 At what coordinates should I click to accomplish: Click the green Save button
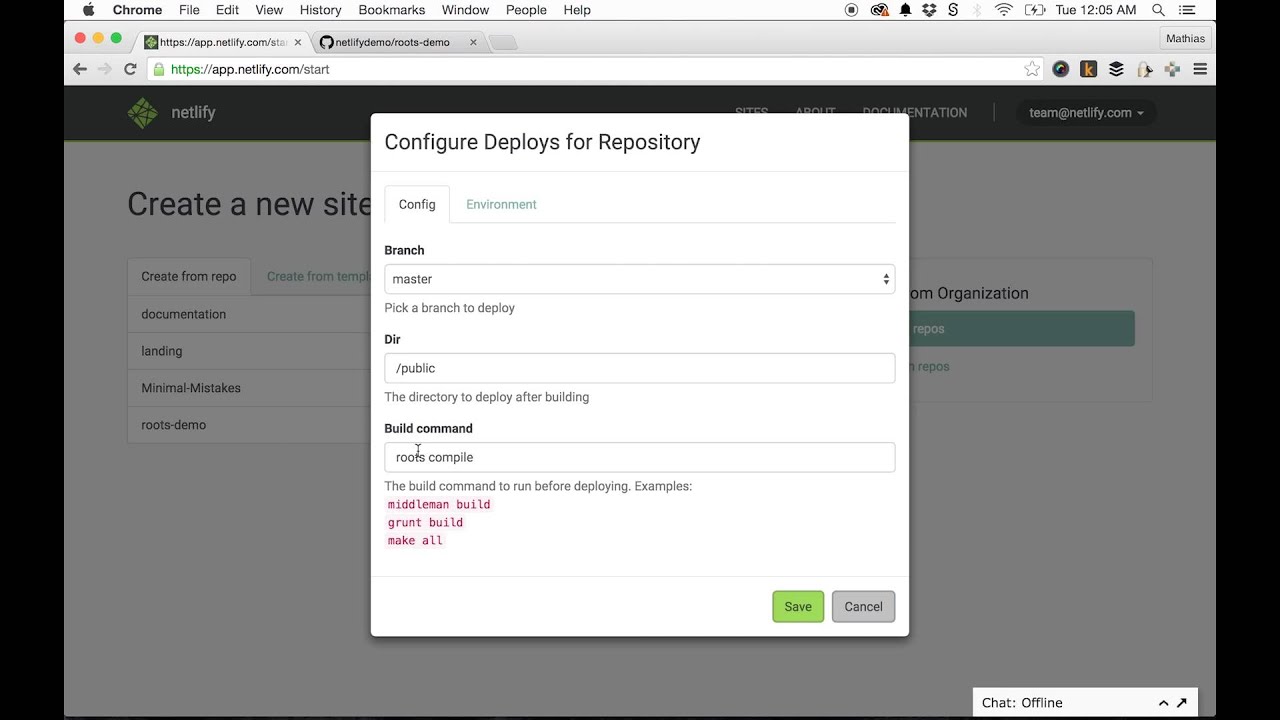click(x=798, y=607)
